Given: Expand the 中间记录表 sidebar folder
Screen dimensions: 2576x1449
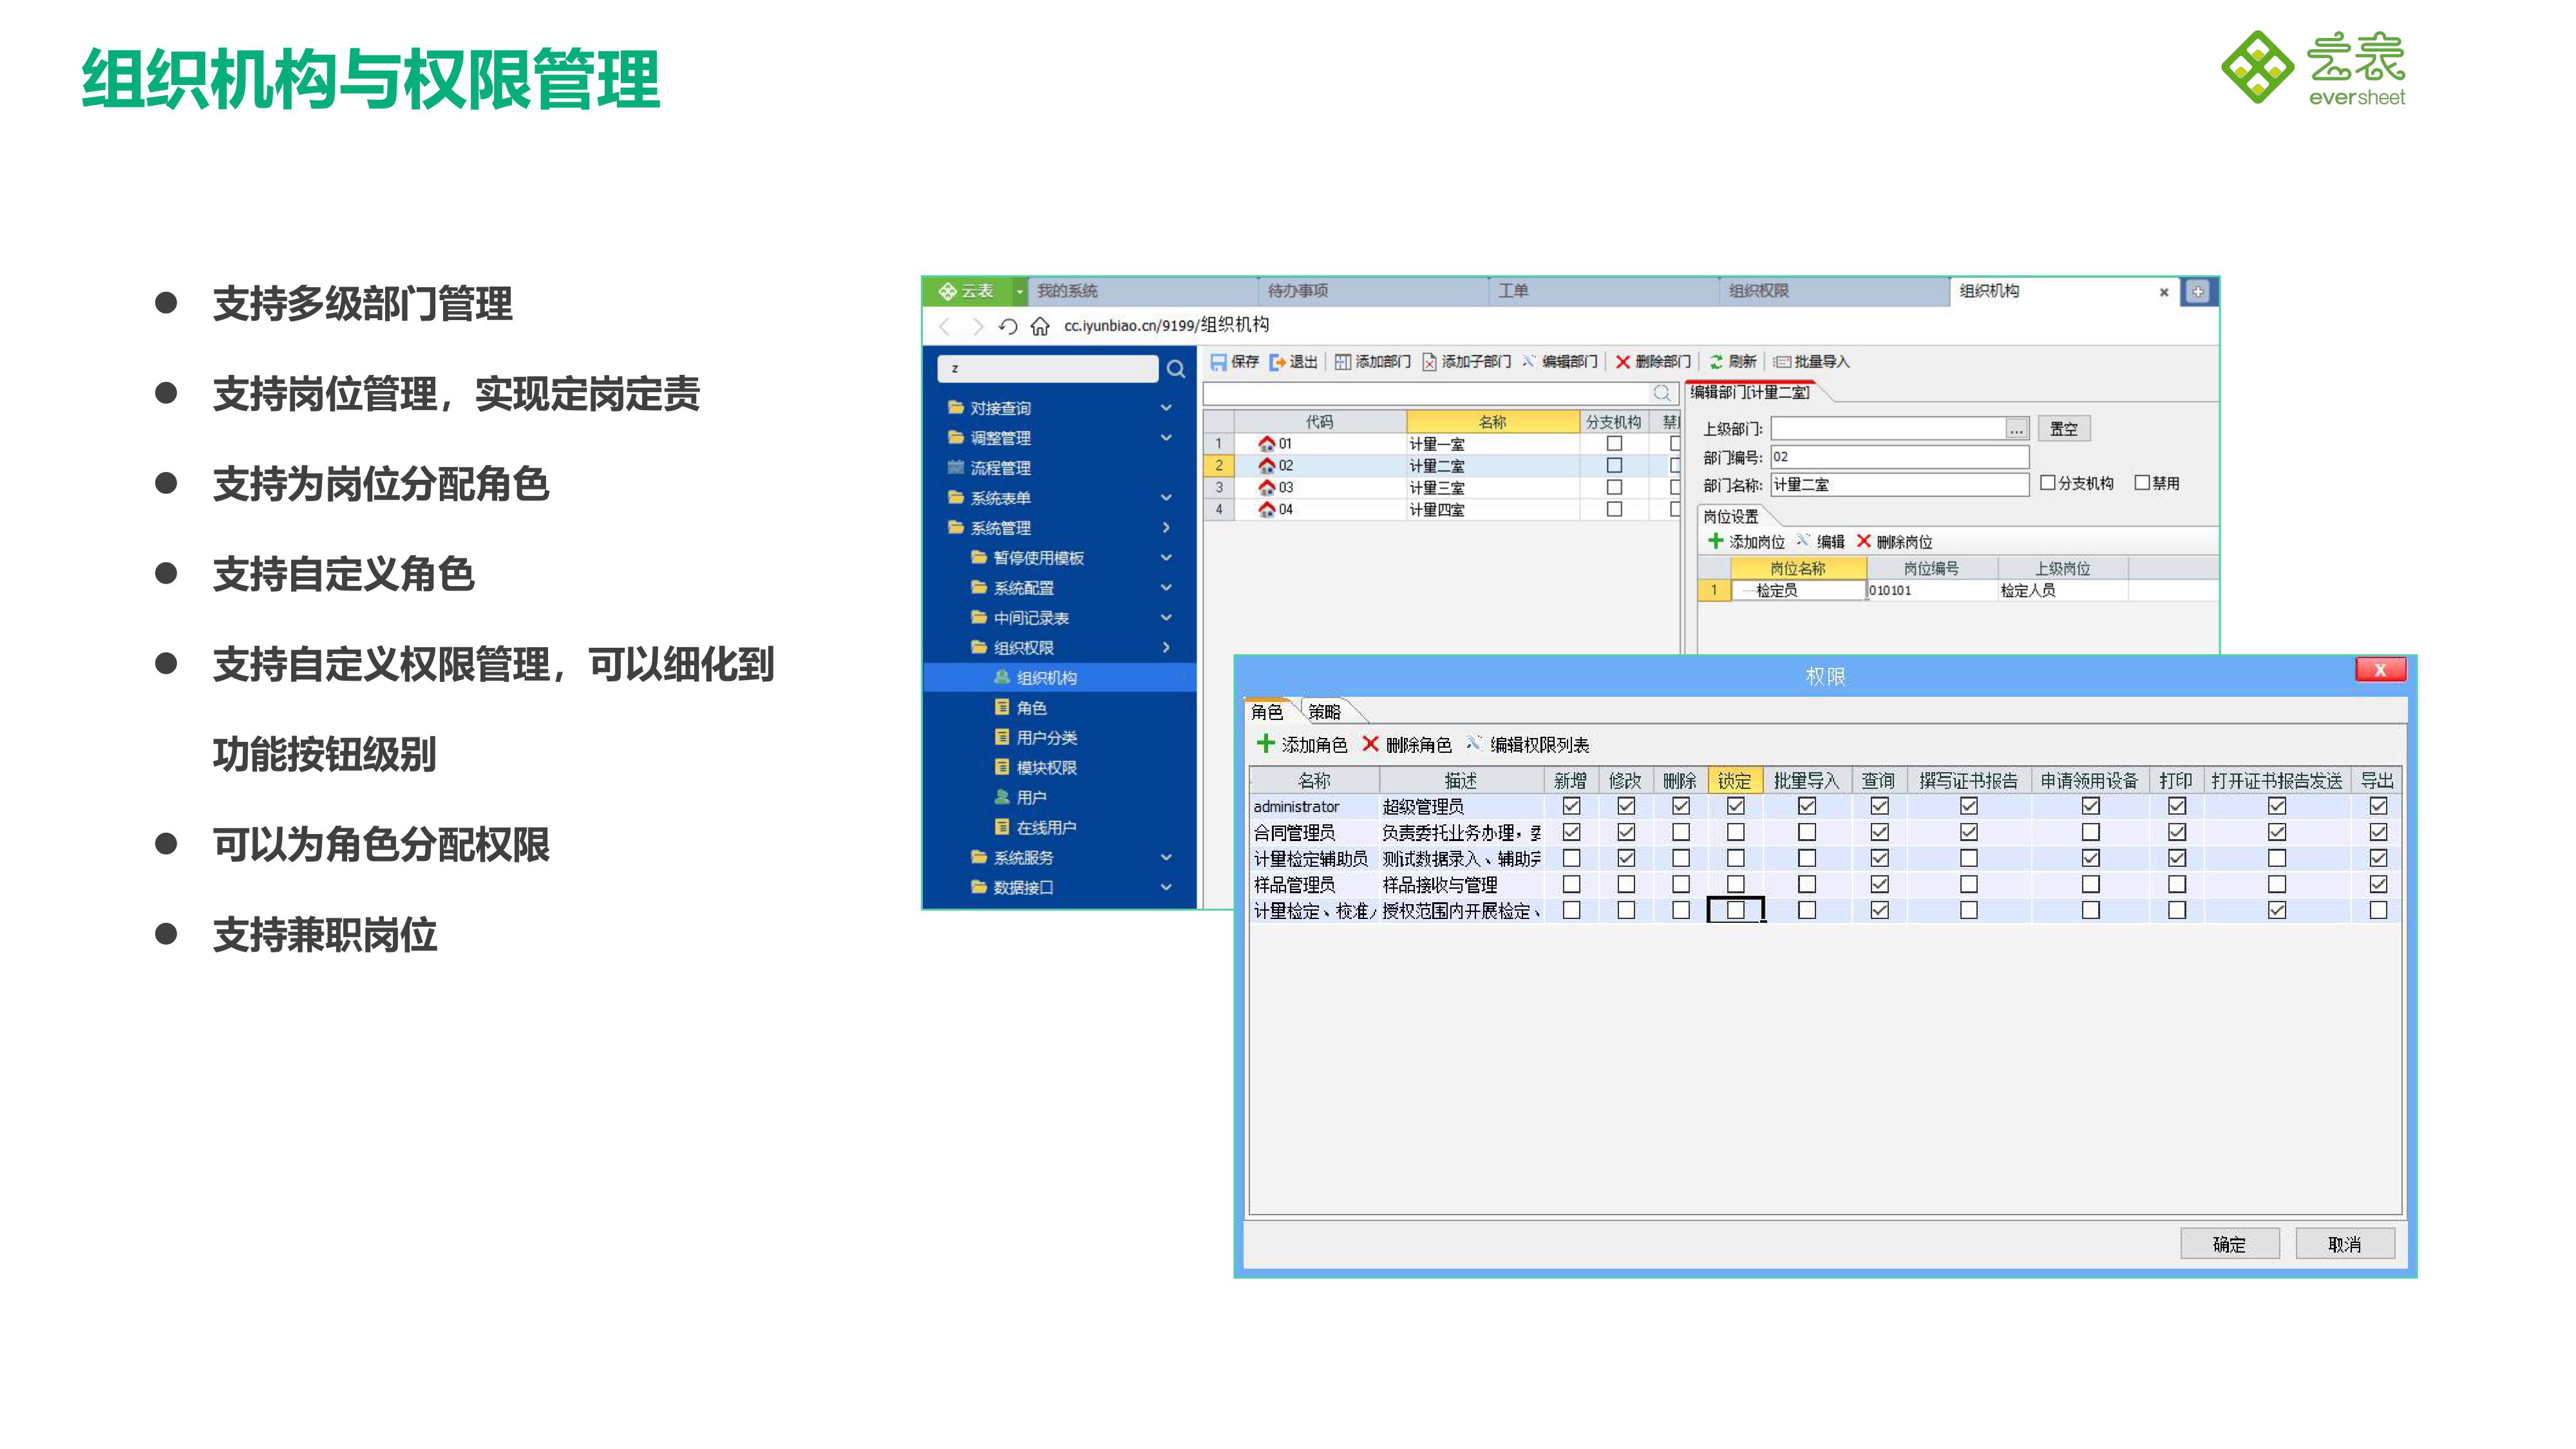Looking at the screenshot, I should coord(1166,618).
